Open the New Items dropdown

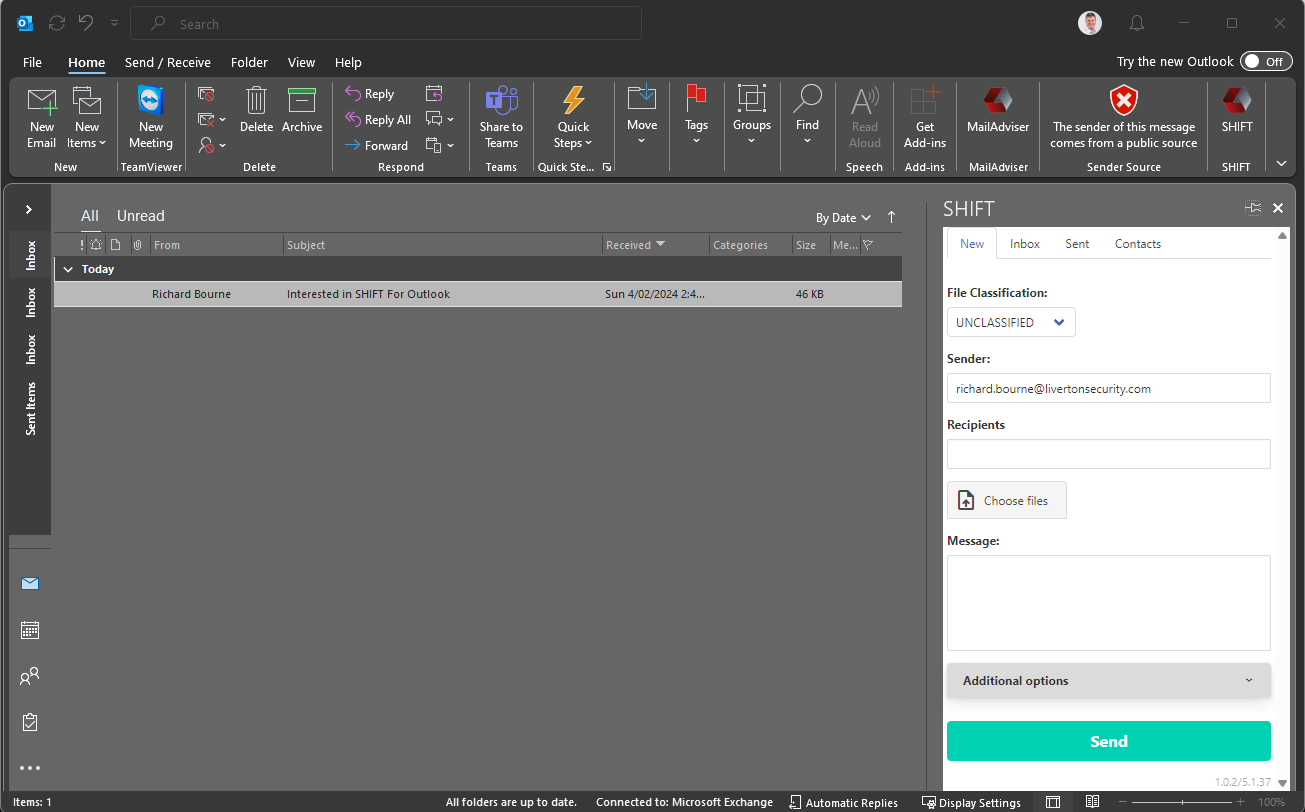[x=87, y=118]
